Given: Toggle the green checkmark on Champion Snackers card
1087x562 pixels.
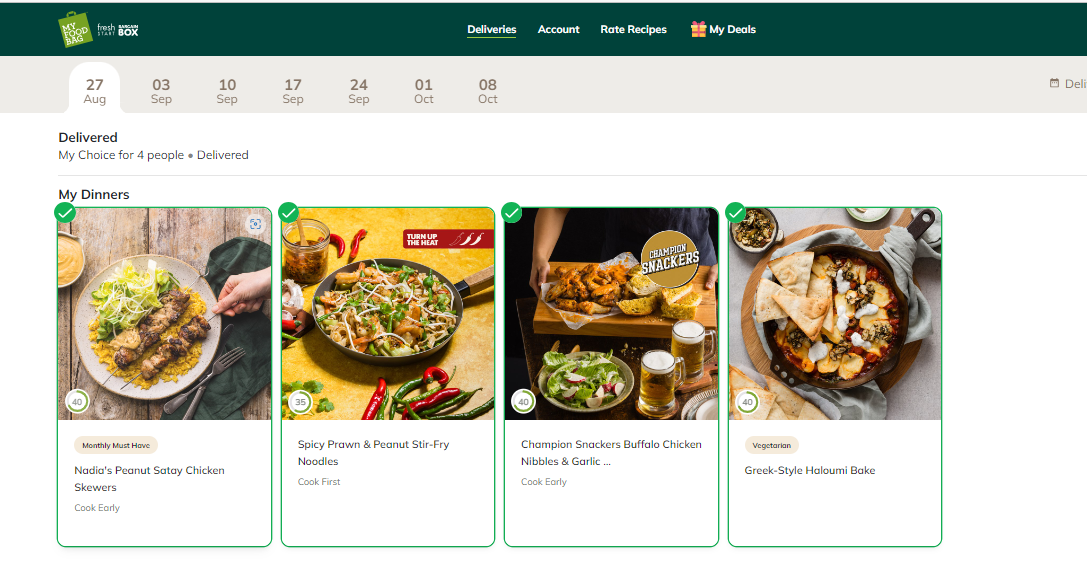Looking at the screenshot, I should pyautogui.click(x=512, y=213).
